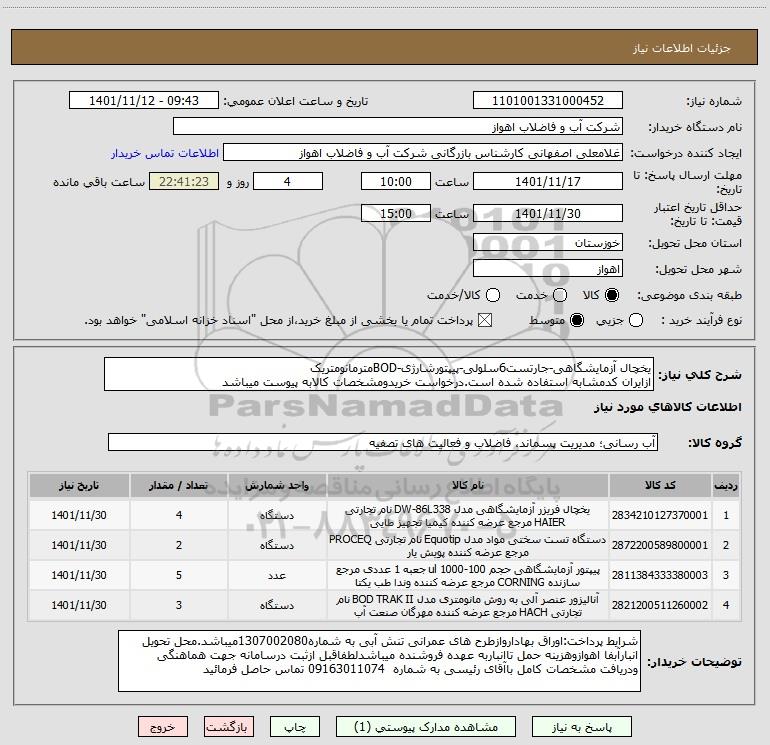This screenshot has height=745, width=770.
Task: Select the 'جزیی' purchase type radio
Action: pos(636,320)
